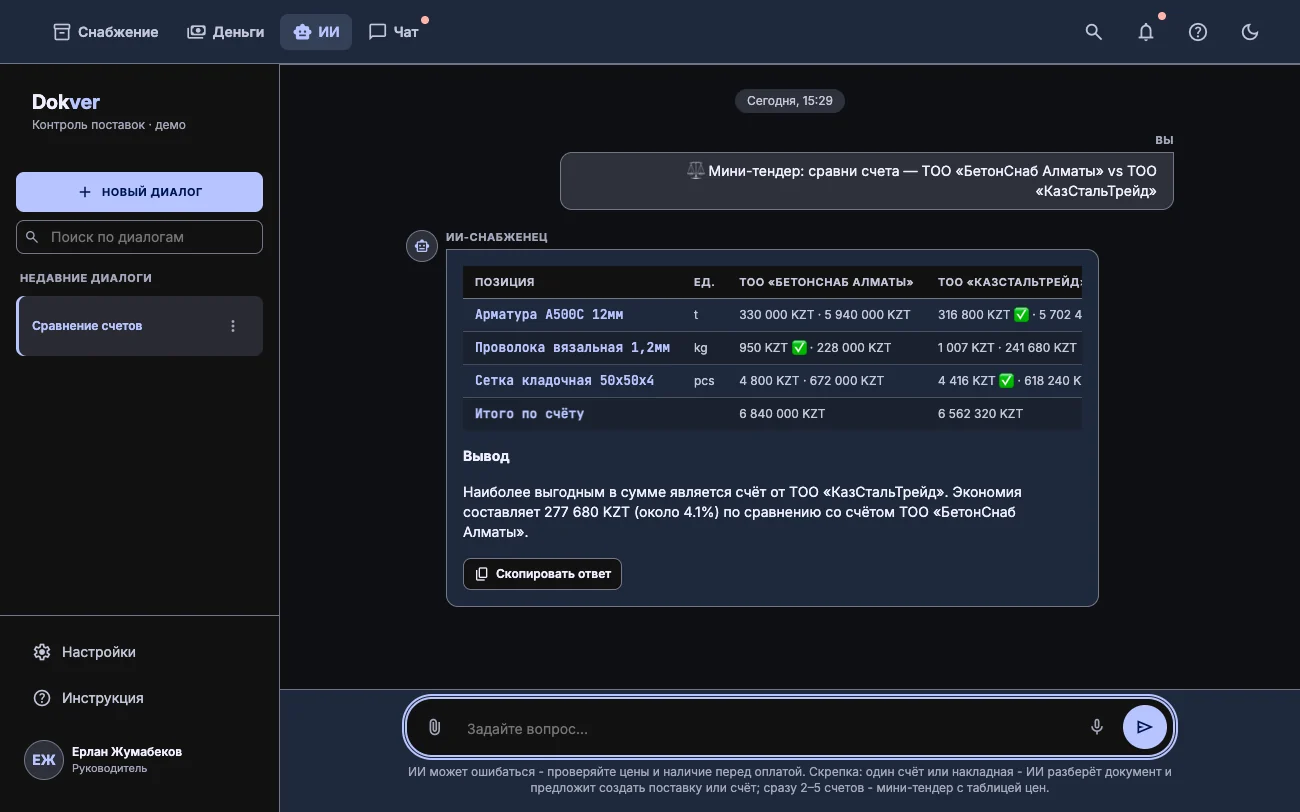
Task: Focus the Поиск по диалогам field
Action: pyautogui.click(x=139, y=237)
